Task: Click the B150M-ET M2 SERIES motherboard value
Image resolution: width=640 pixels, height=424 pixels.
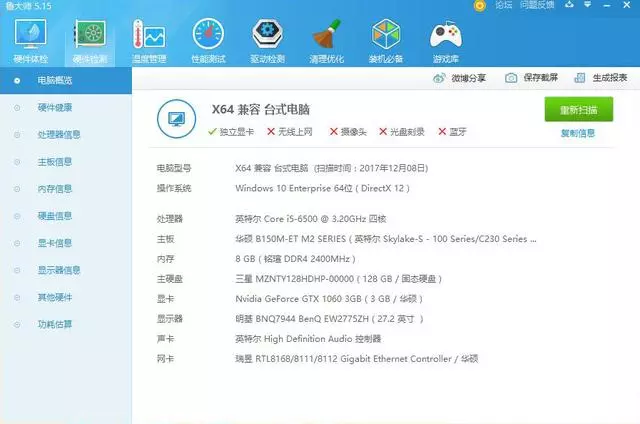Action: [386, 239]
